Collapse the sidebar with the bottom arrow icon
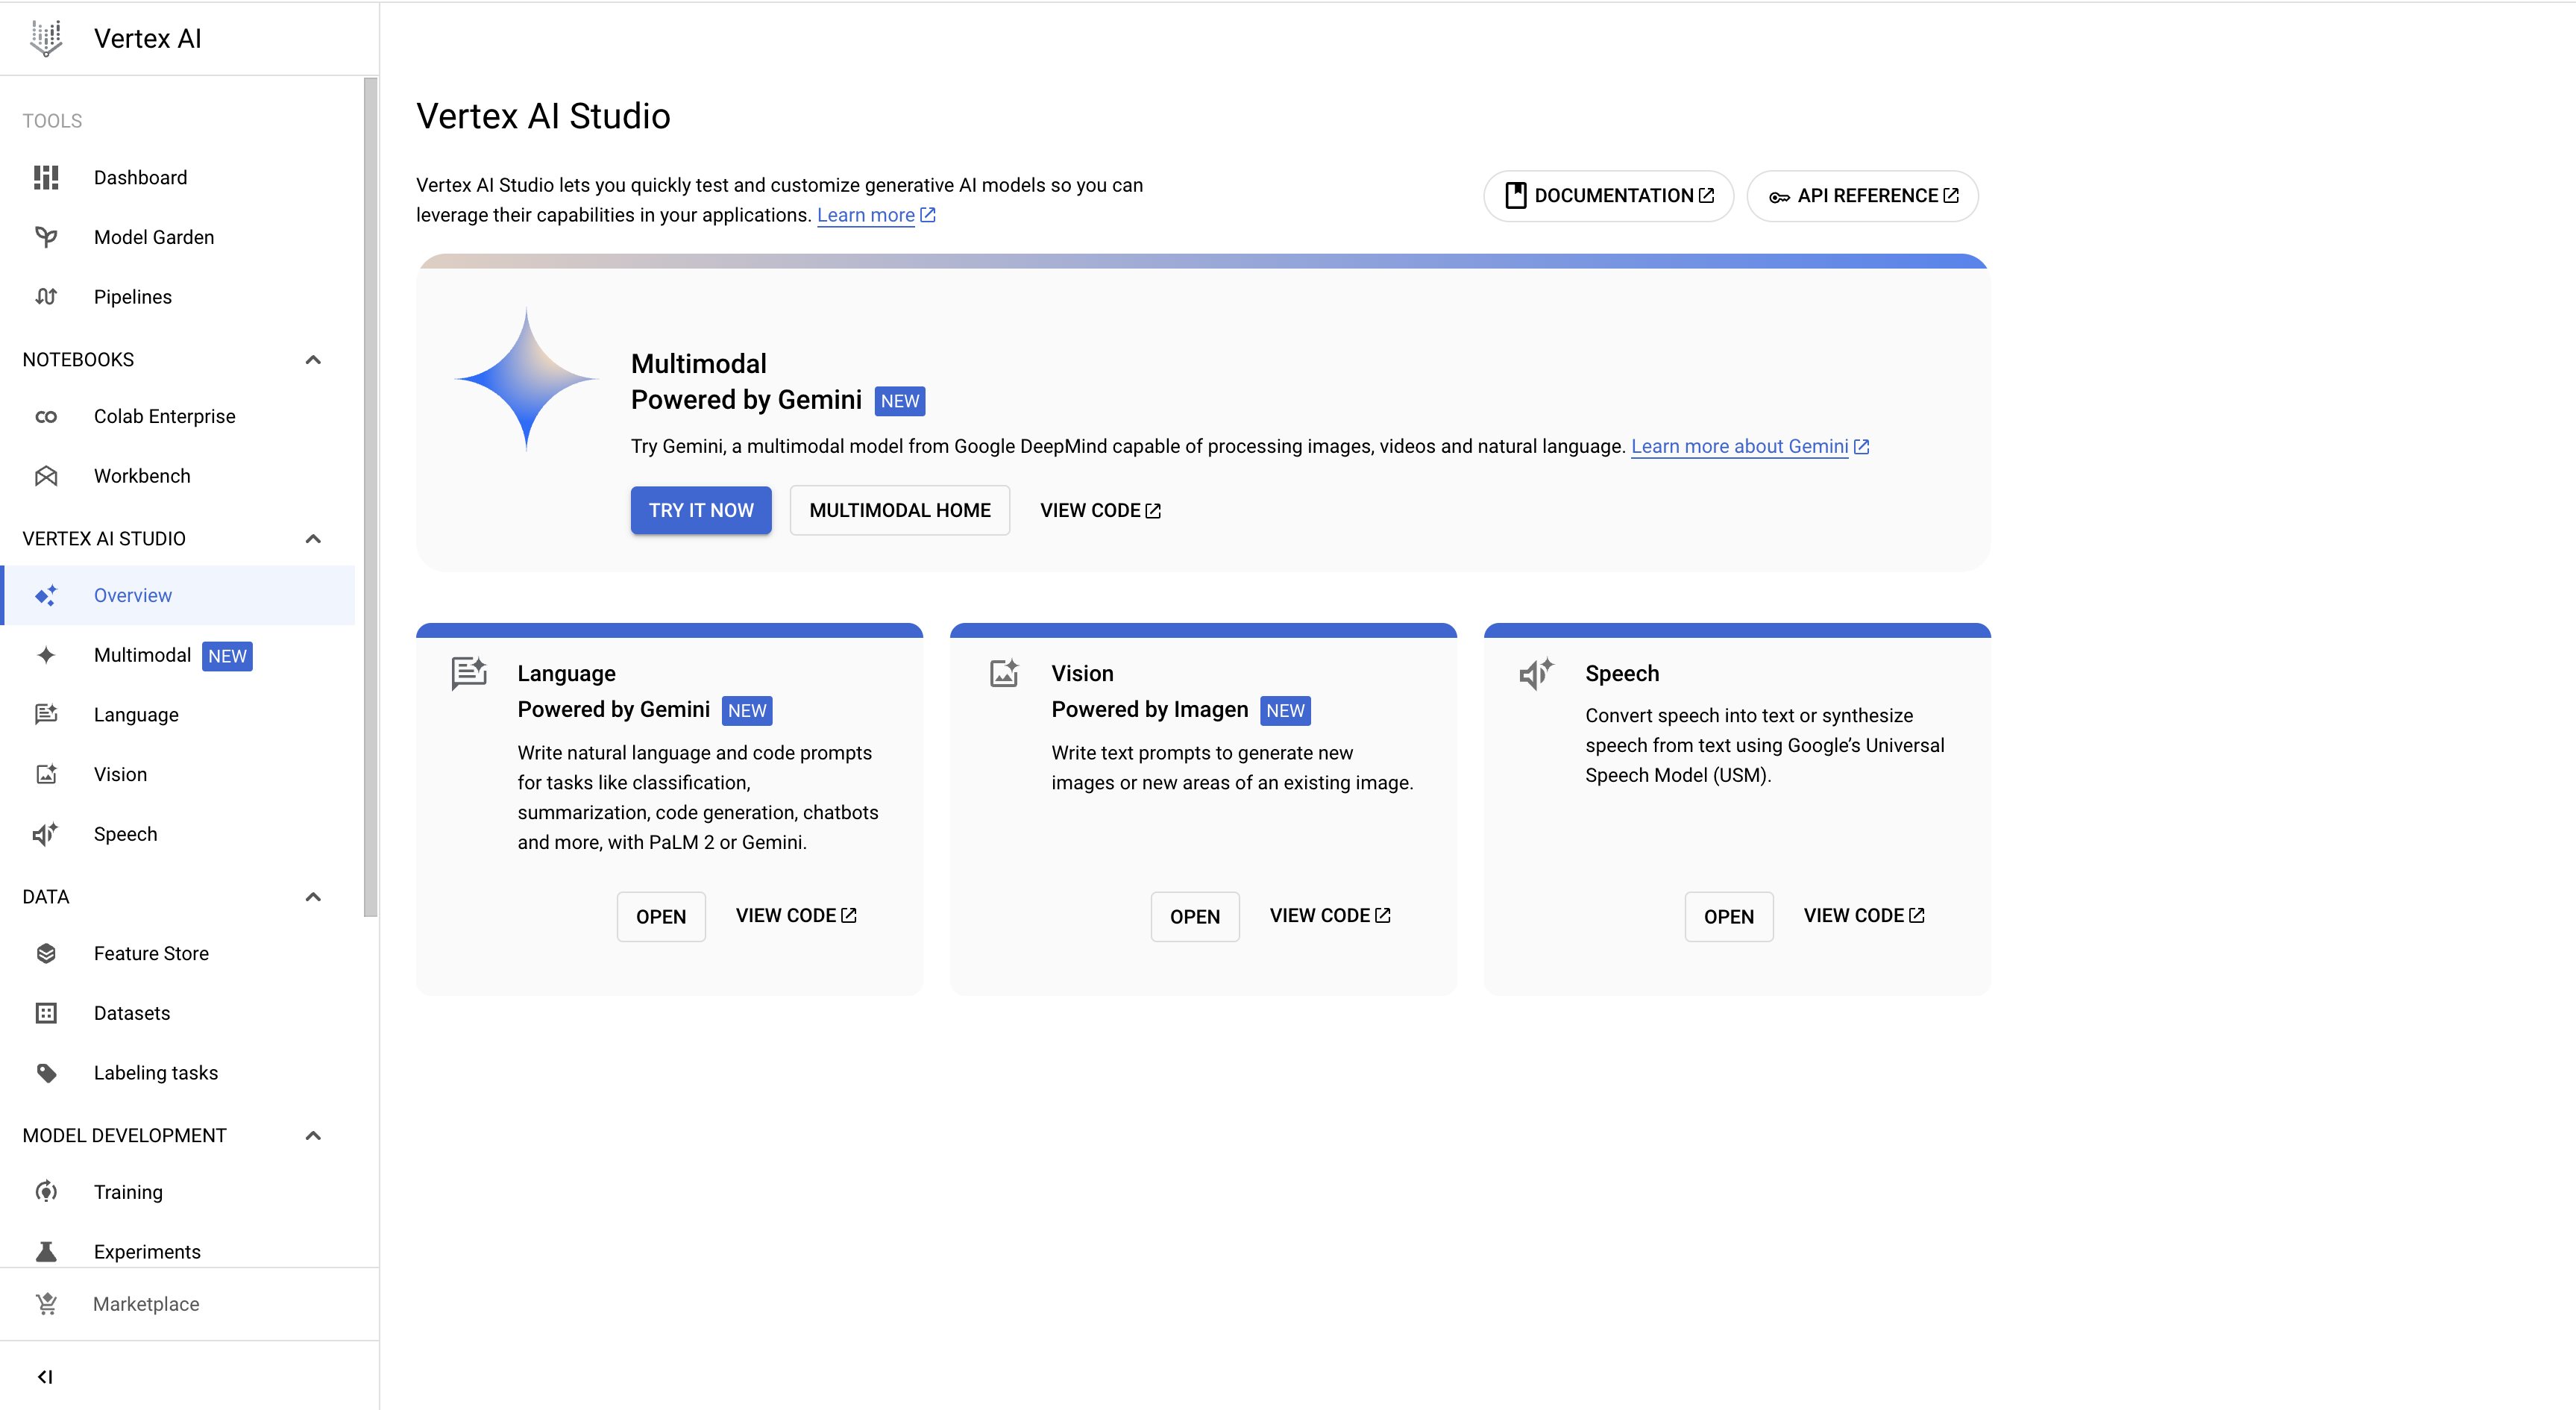Screen dimensions: 2576x1410 pos(45,1377)
